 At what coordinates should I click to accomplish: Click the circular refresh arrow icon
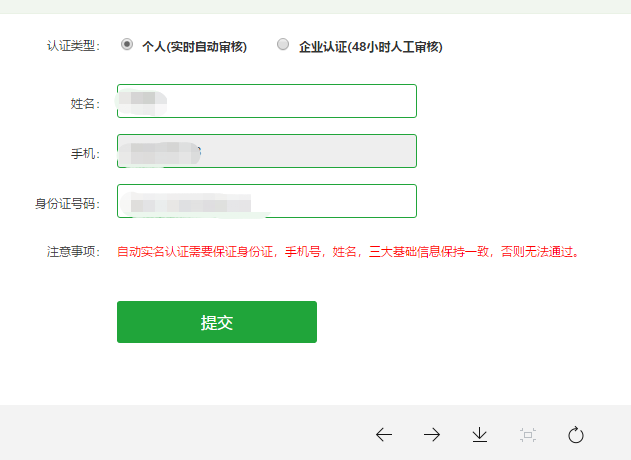click(x=575, y=435)
